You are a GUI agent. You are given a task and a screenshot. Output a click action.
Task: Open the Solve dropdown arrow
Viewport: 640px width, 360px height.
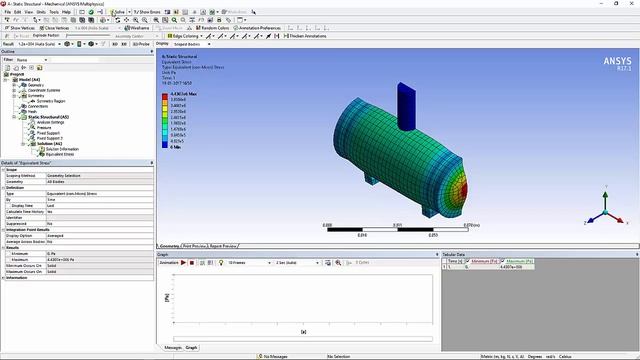point(129,12)
